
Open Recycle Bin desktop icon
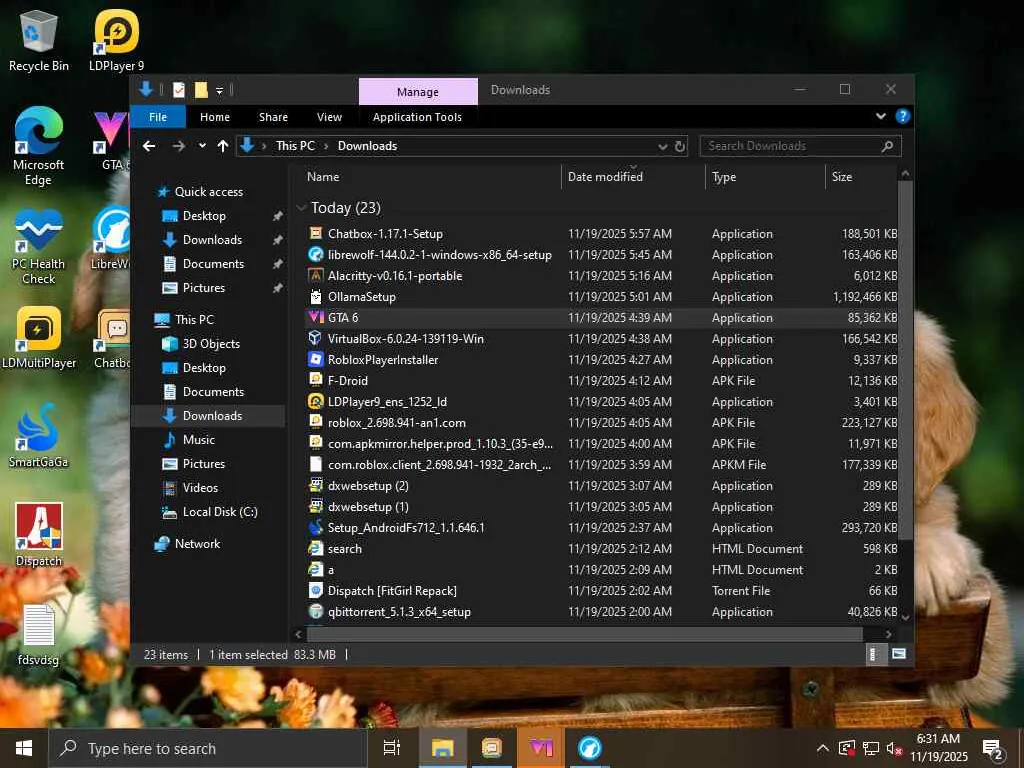39,40
